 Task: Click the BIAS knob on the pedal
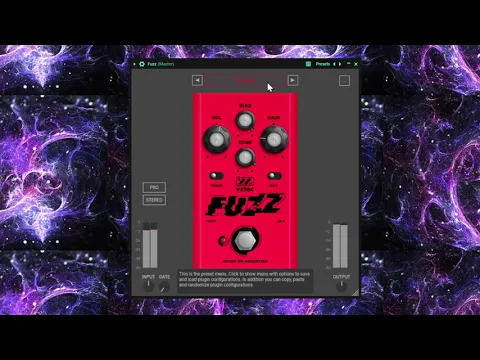245,120
